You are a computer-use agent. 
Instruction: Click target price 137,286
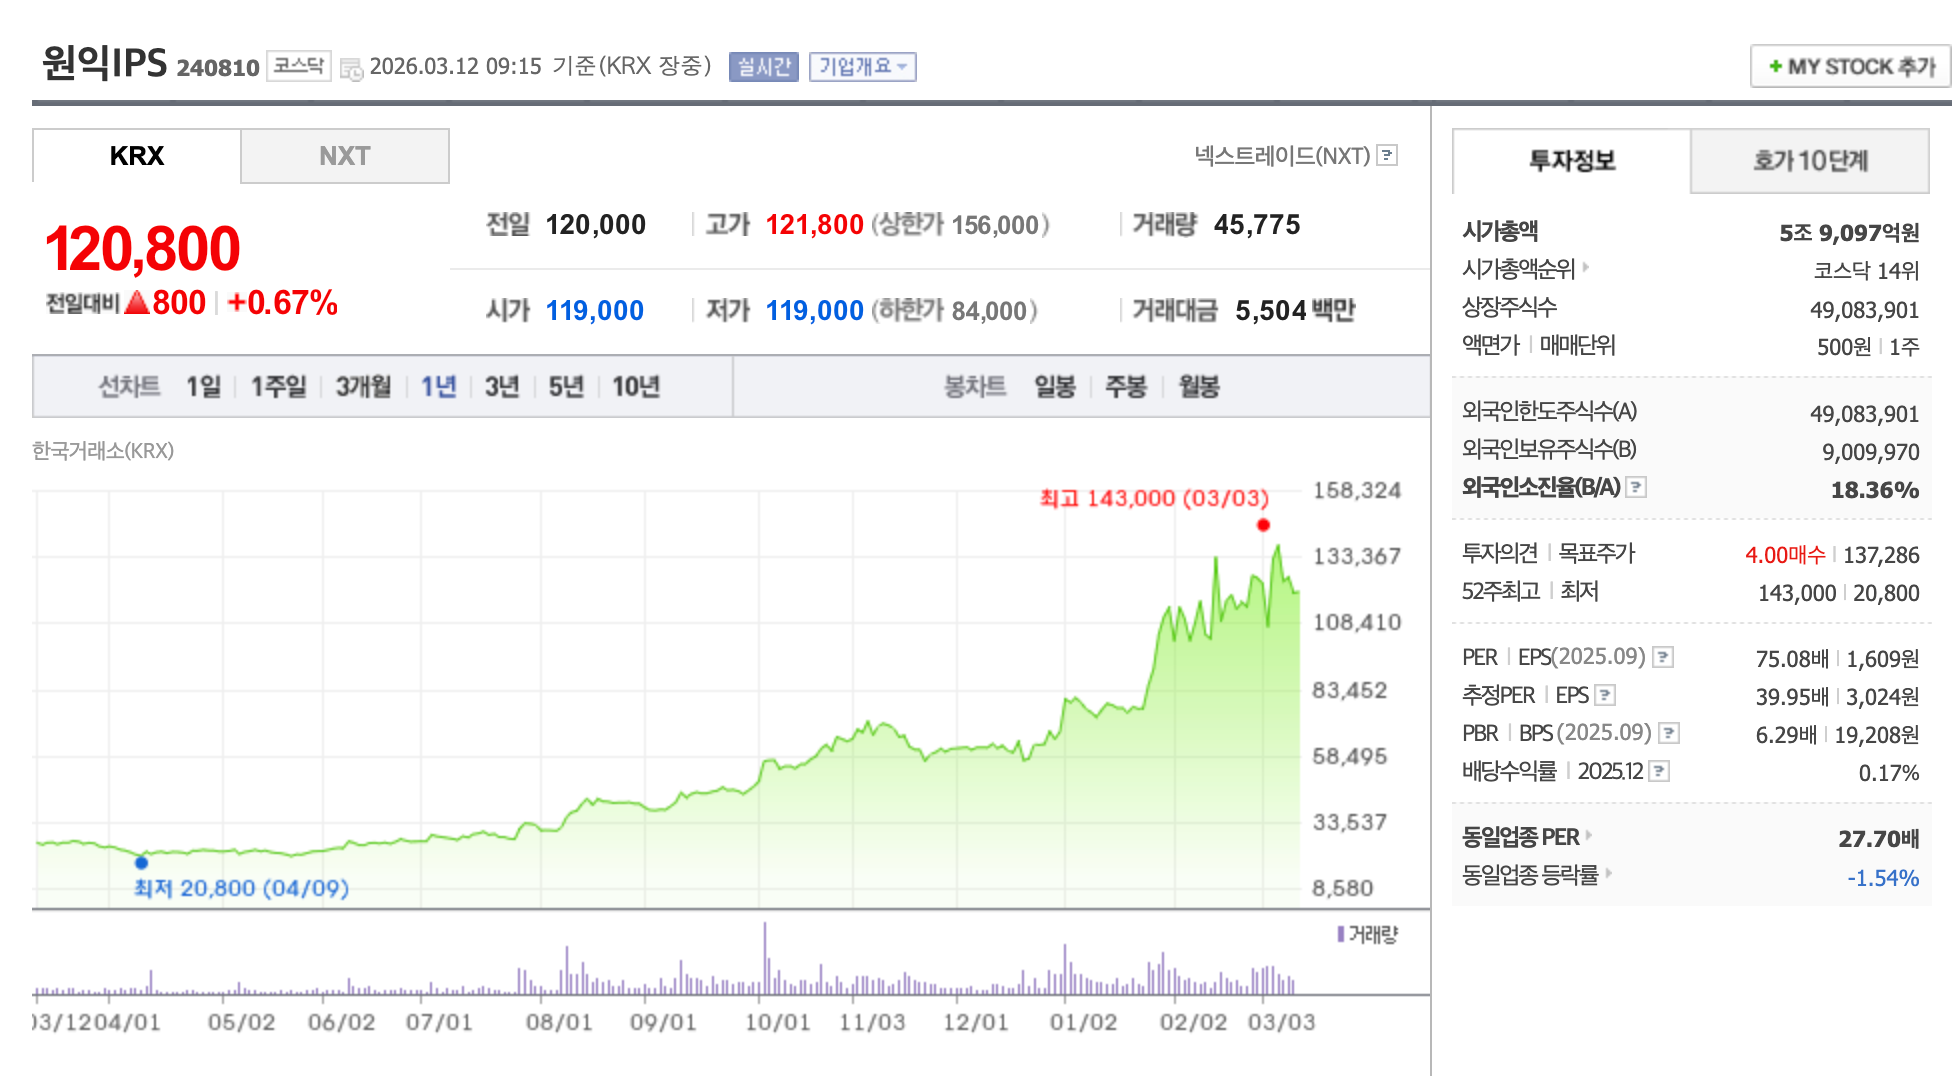point(1881,555)
